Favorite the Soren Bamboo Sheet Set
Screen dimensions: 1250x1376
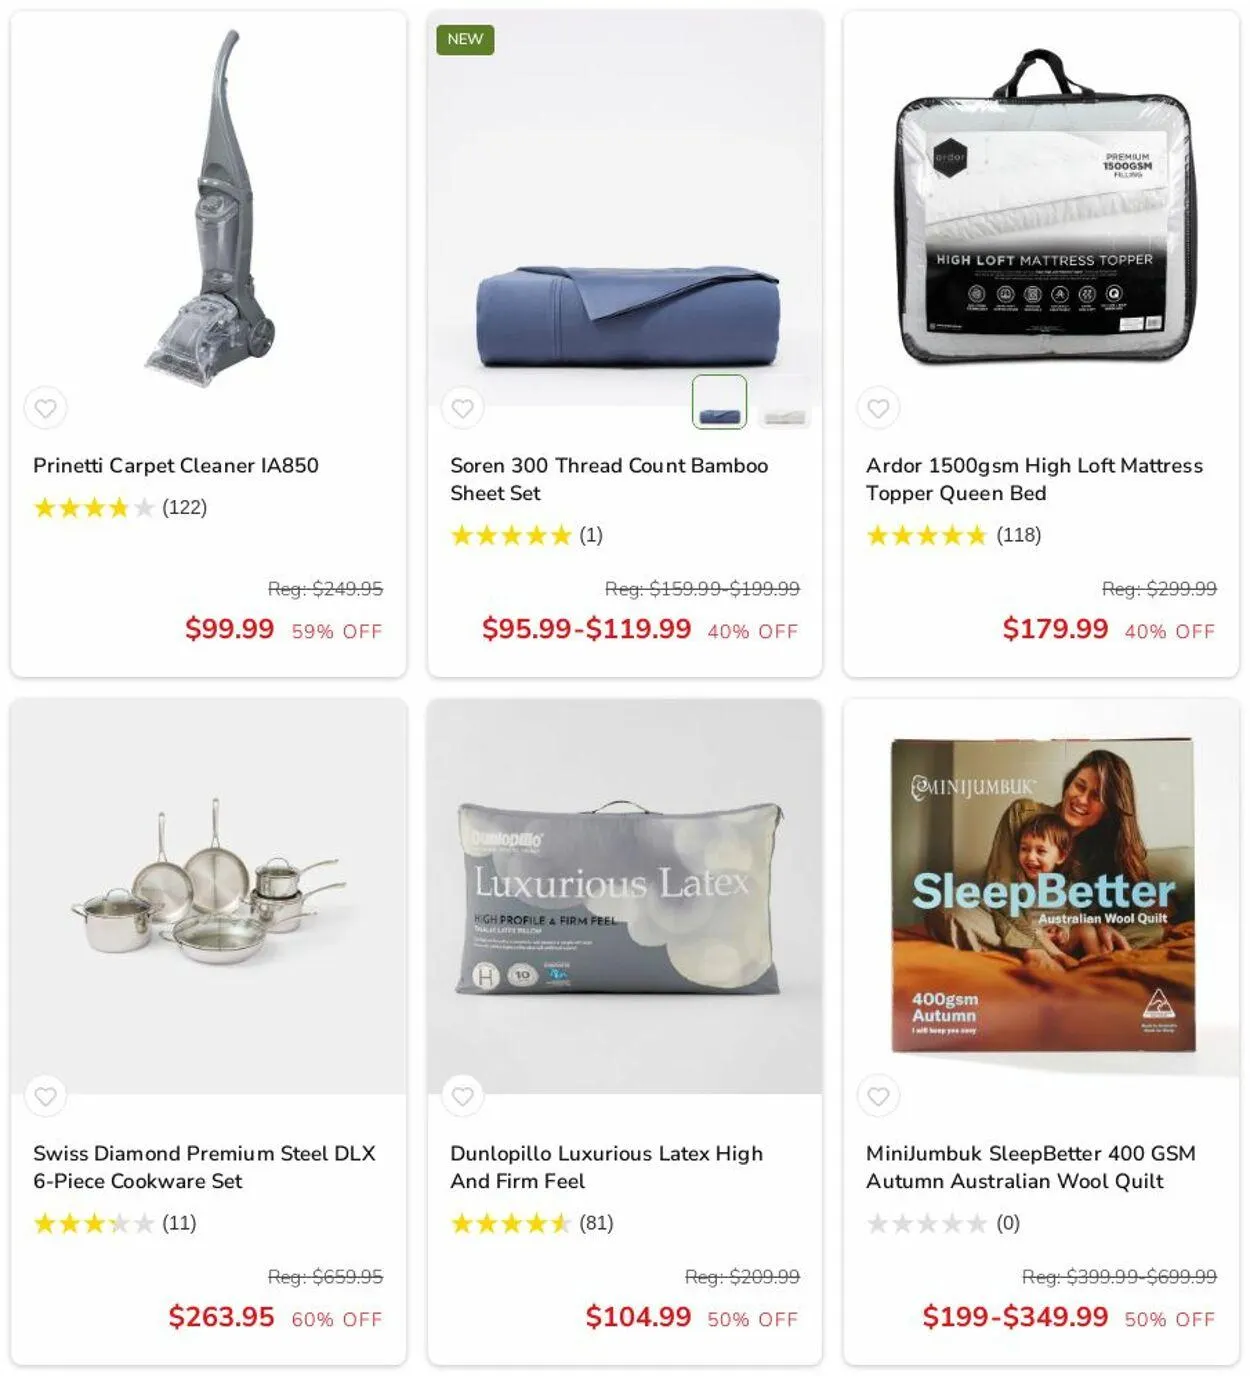click(x=462, y=408)
